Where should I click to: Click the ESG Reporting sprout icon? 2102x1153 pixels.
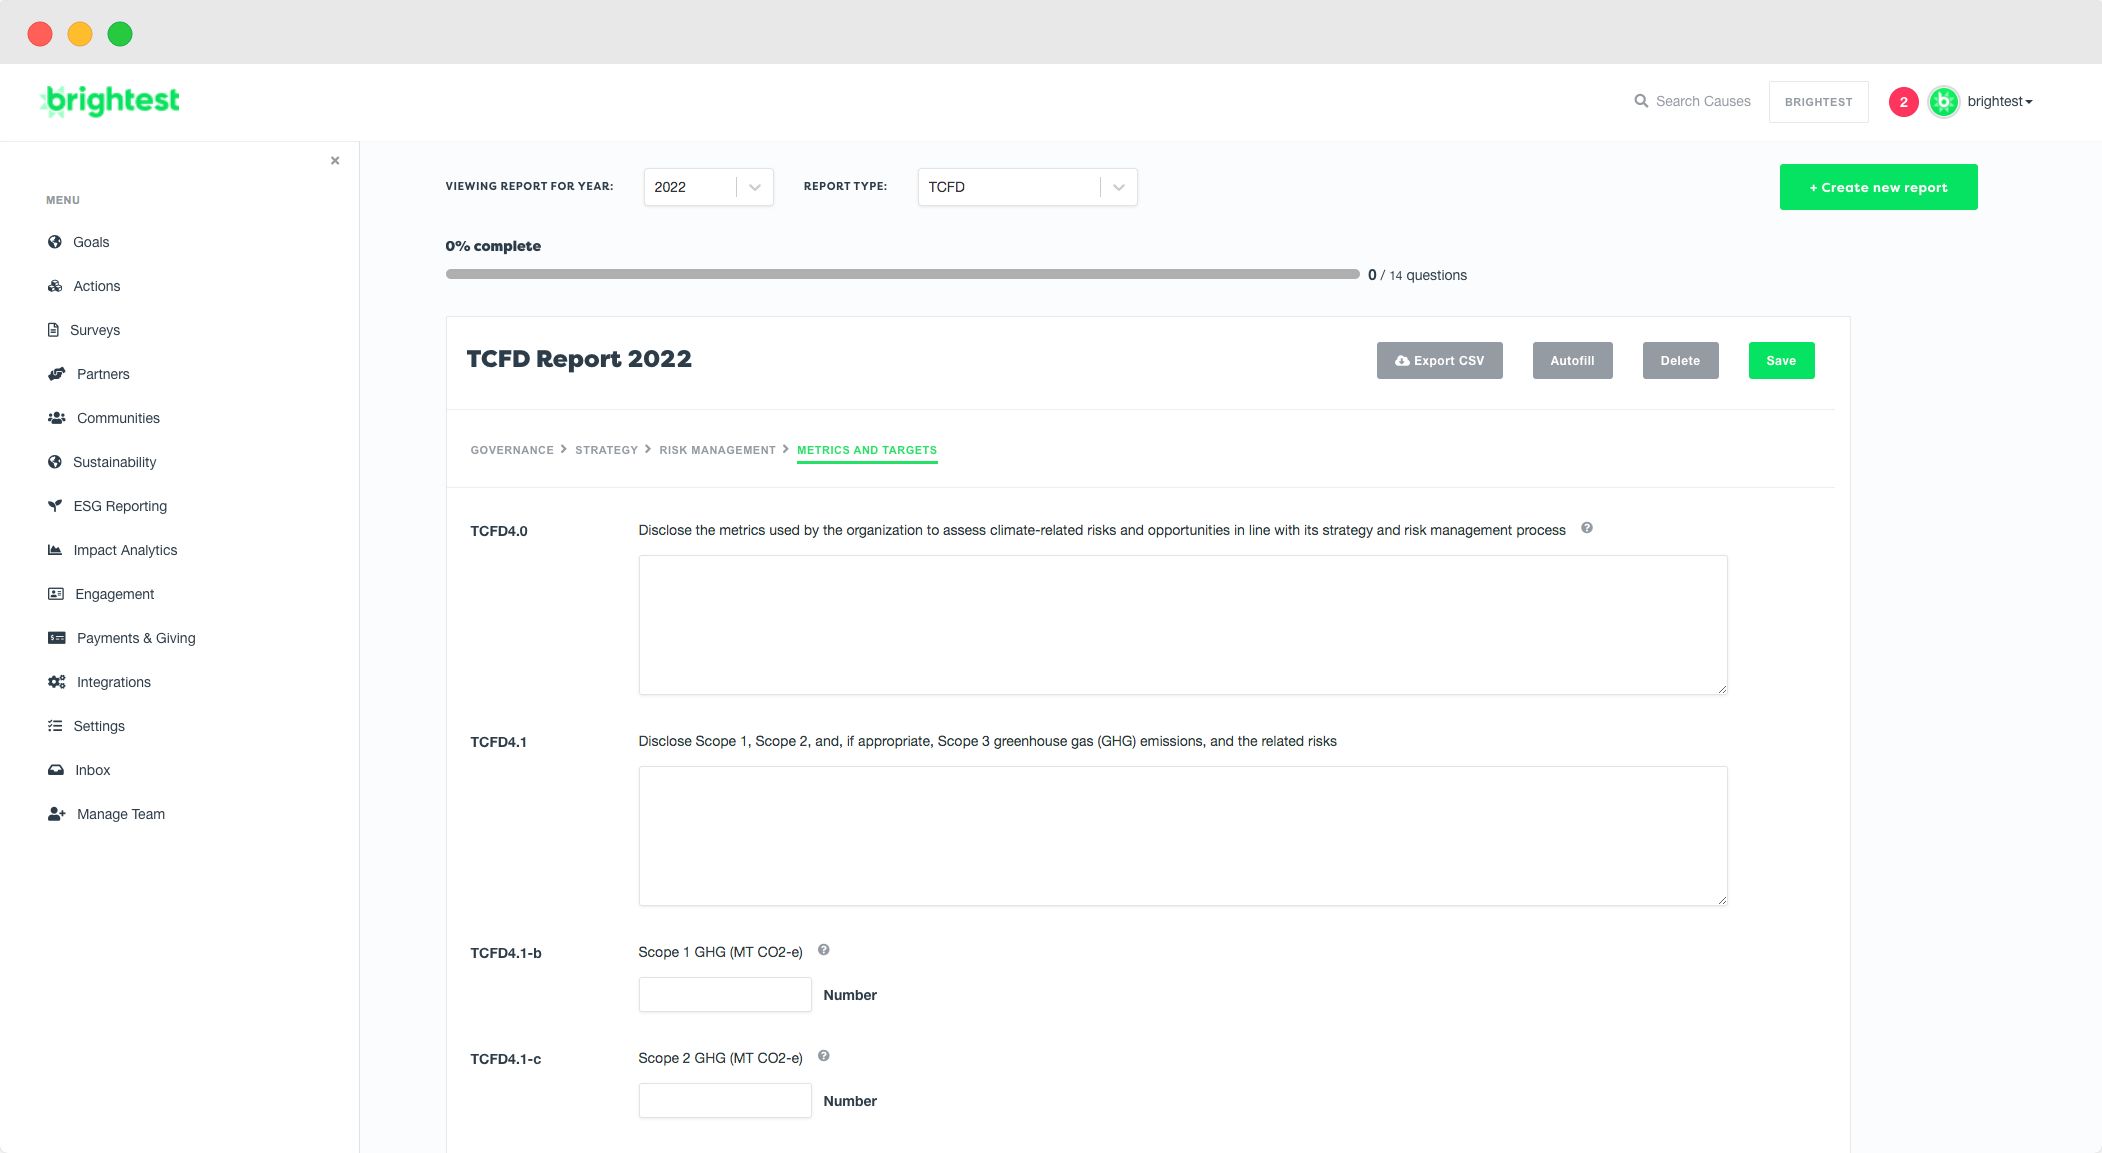pyautogui.click(x=55, y=506)
